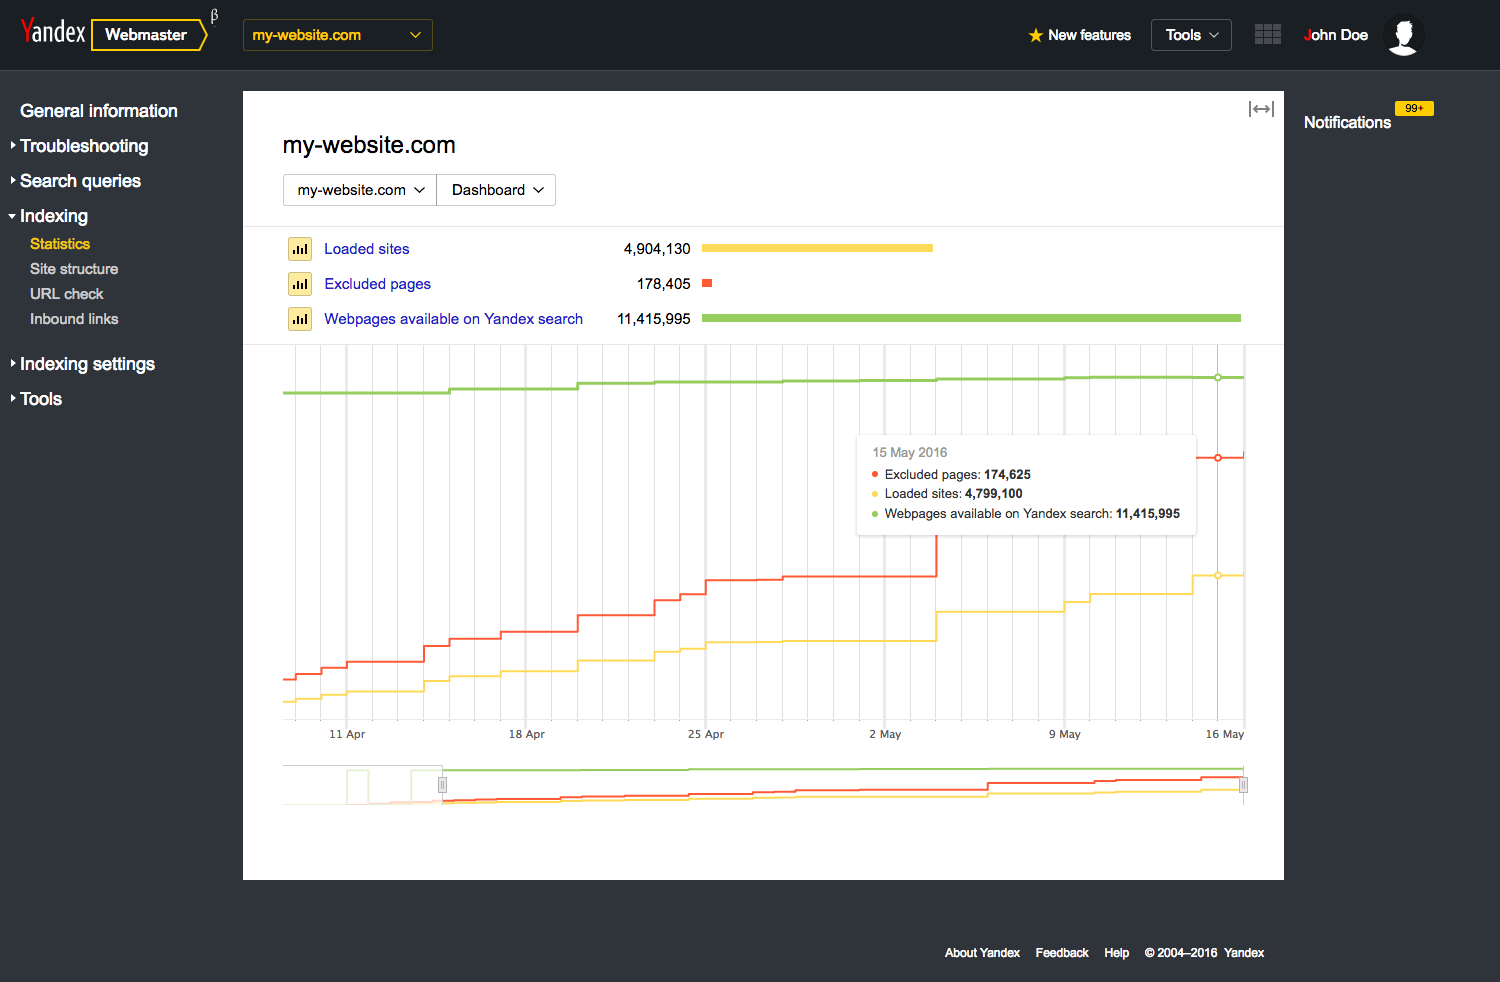The height and width of the screenshot is (982, 1500).
Task: Open the Tools dropdown in header
Action: pos(1191,35)
